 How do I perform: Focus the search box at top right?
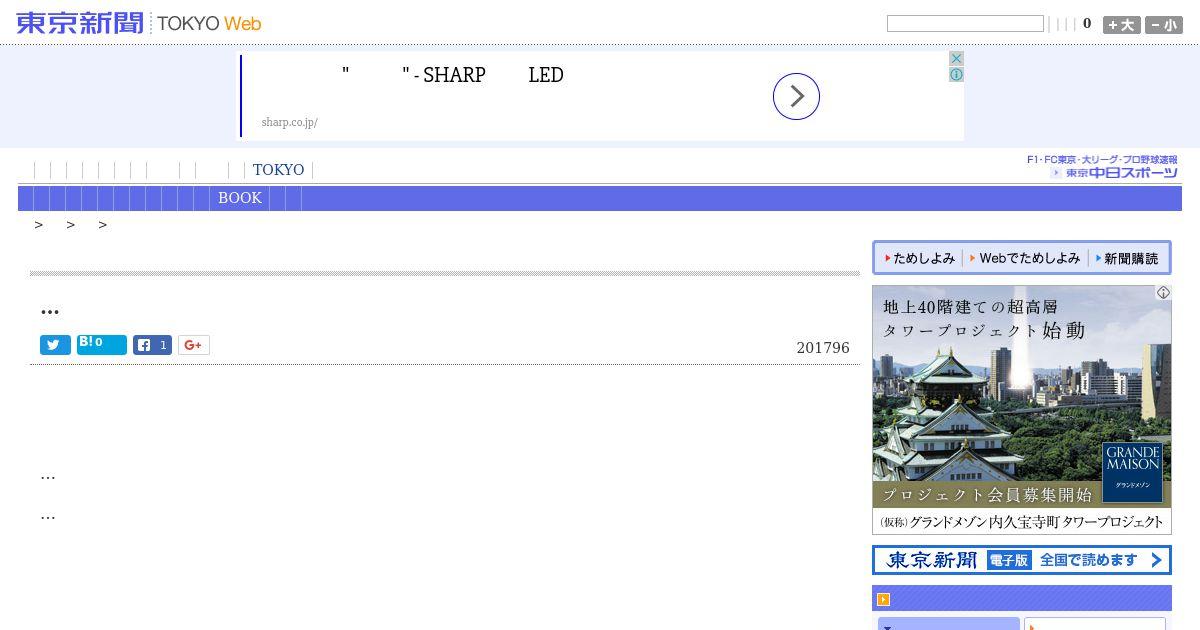[965, 24]
